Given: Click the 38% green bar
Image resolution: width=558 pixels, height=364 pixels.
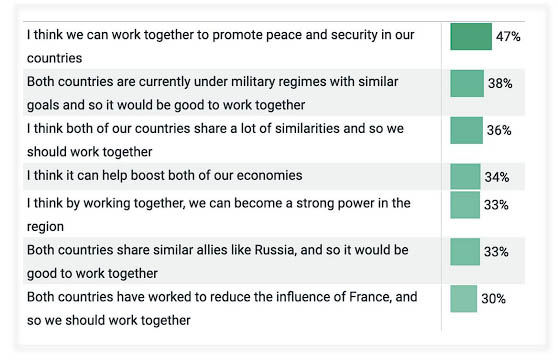Looking at the screenshot, I should [467, 84].
